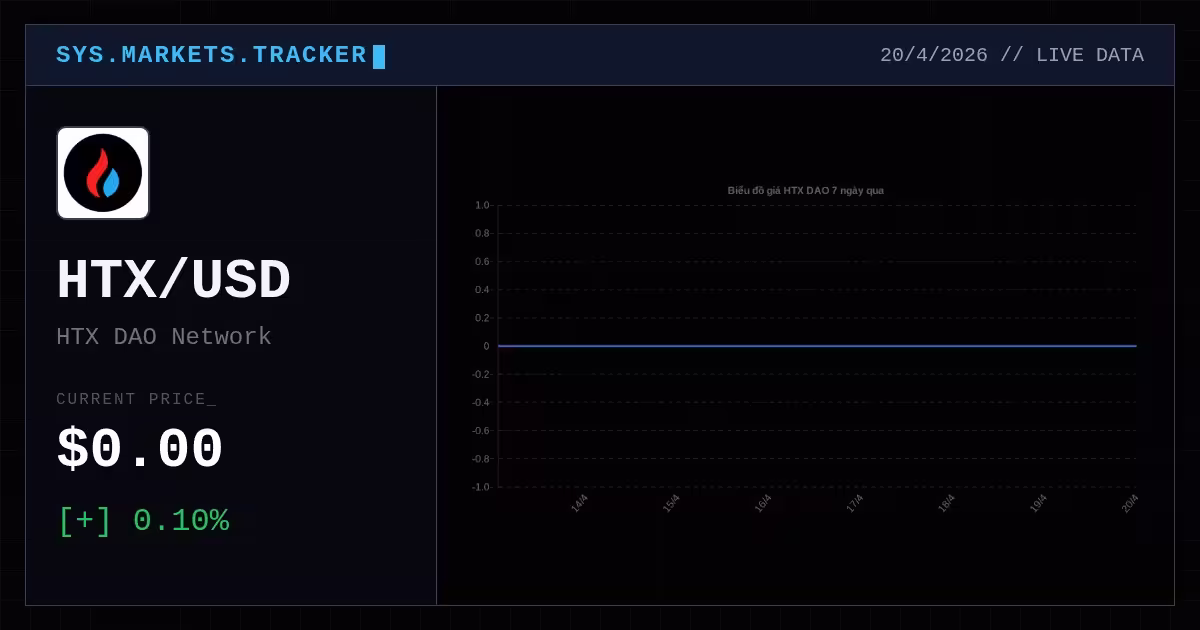This screenshot has width=1200, height=630.
Task: Select the 18/4 date on x-axis
Action: [x=946, y=503]
